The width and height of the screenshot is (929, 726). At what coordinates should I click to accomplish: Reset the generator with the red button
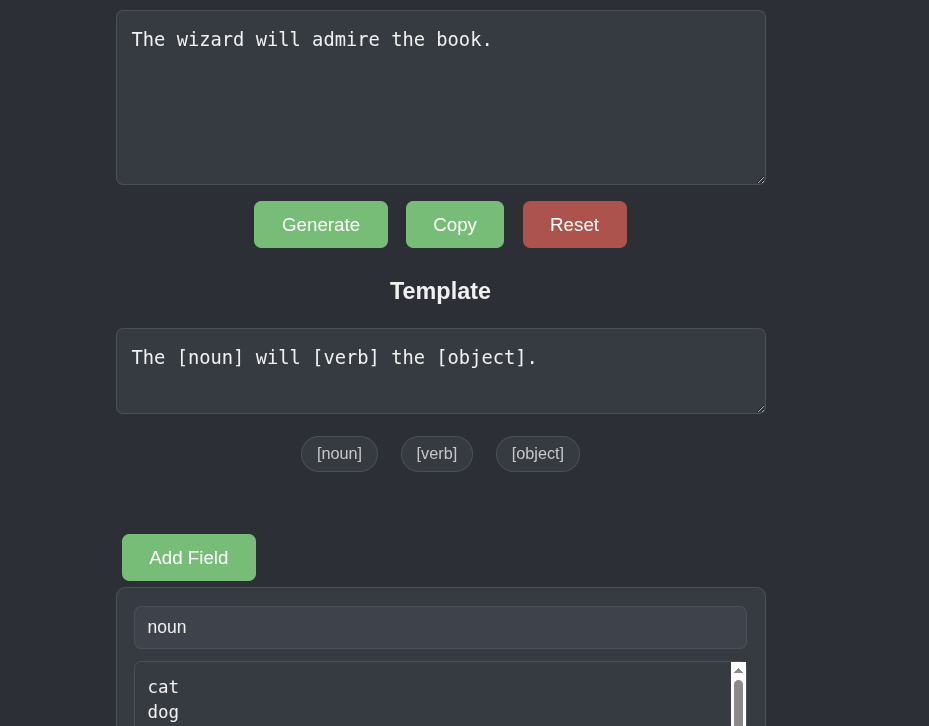pos(574,225)
